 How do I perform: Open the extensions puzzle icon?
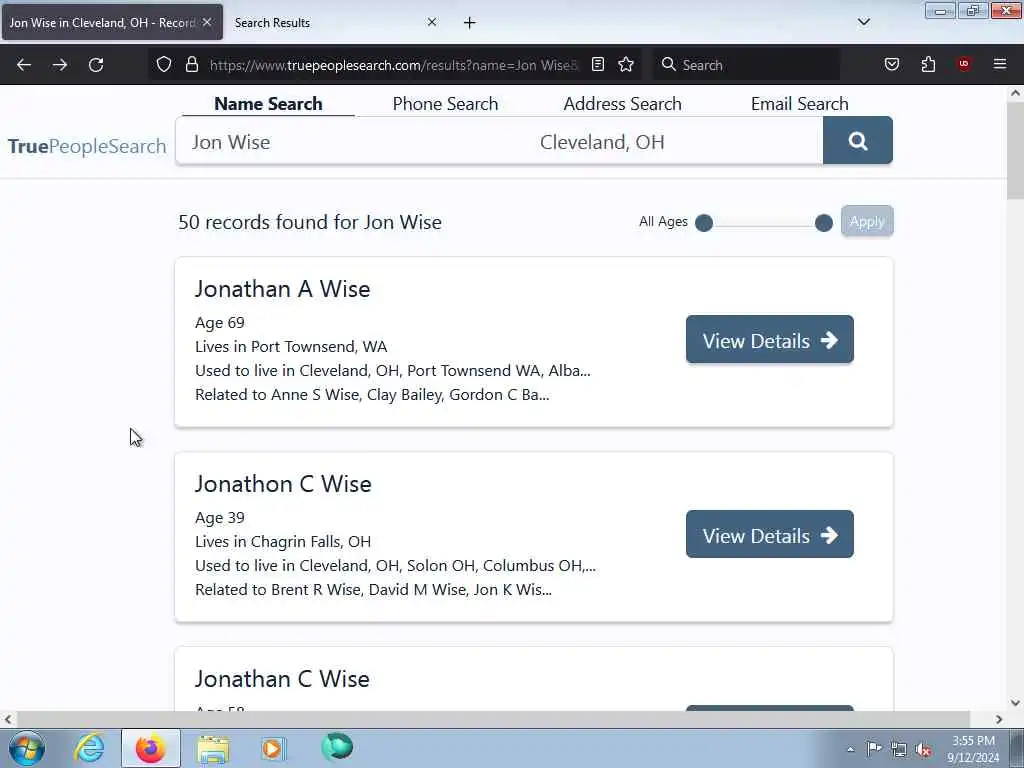[928, 64]
